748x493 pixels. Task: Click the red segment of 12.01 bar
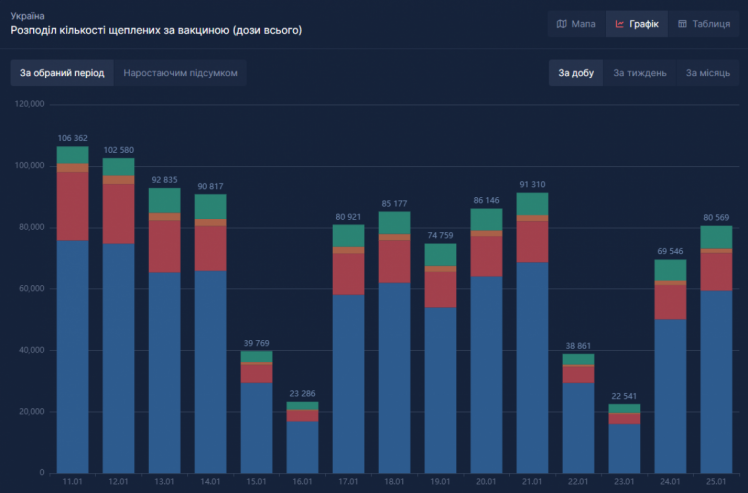tap(118, 213)
